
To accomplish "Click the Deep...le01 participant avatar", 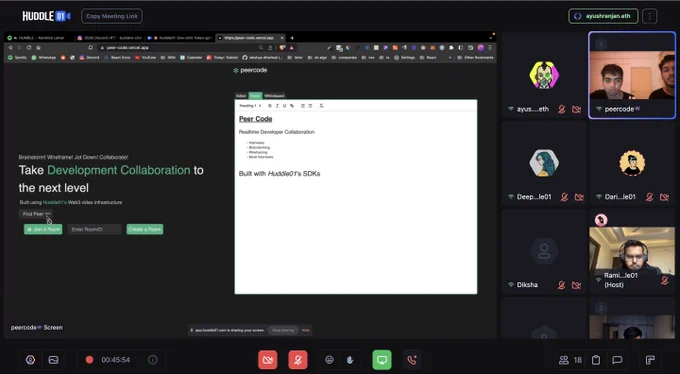I will [544, 163].
